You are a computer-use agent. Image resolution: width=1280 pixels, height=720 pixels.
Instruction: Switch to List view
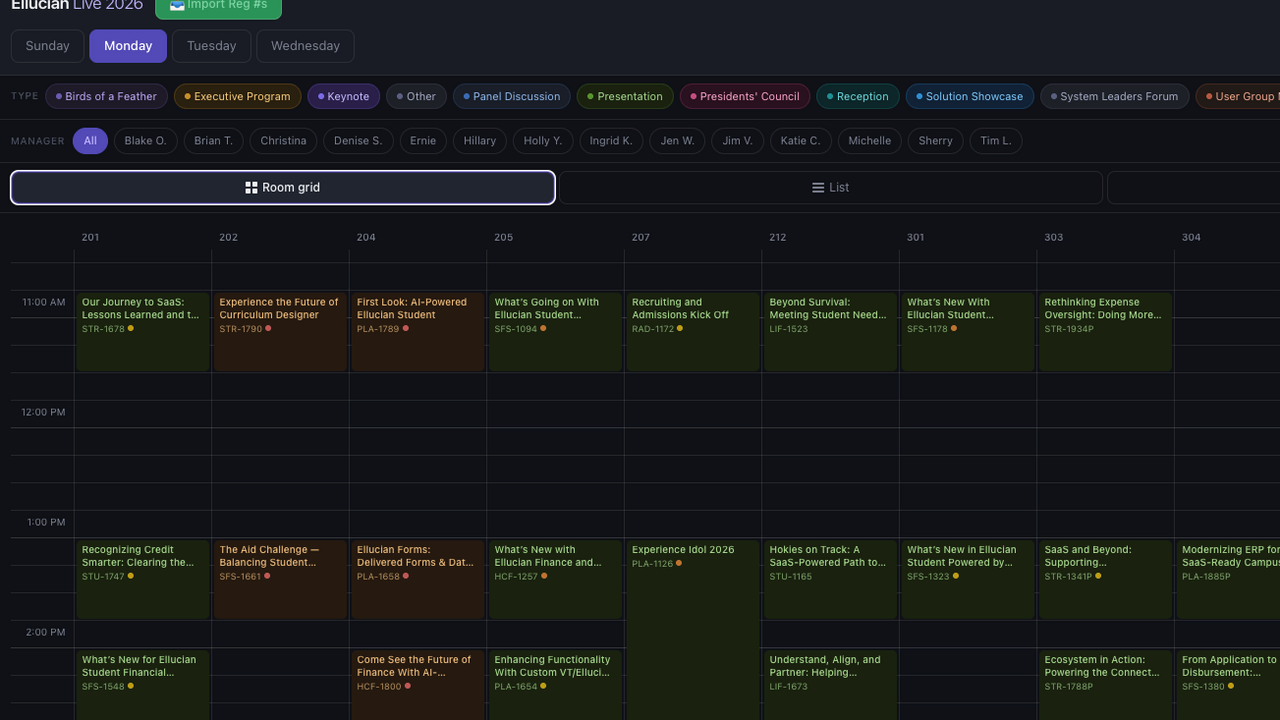[x=830, y=188]
